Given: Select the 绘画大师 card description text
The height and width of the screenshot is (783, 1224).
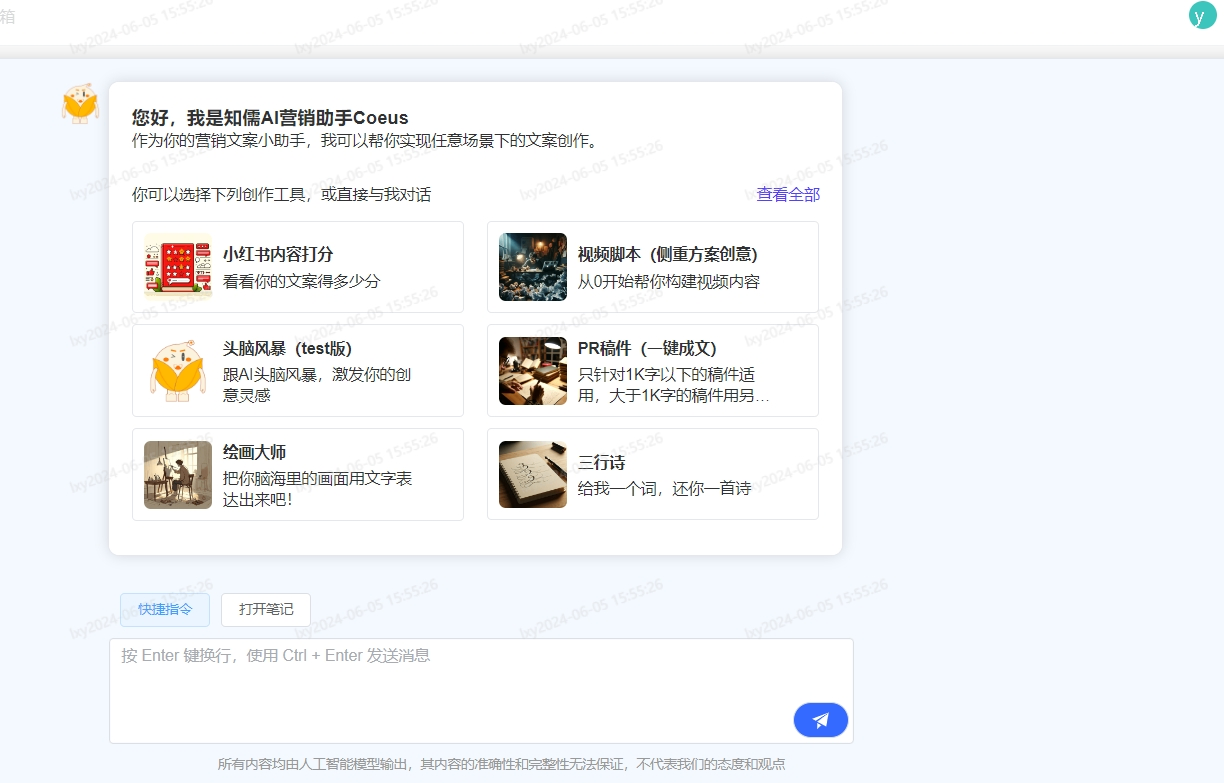Looking at the screenshot, I should [317, 489].
